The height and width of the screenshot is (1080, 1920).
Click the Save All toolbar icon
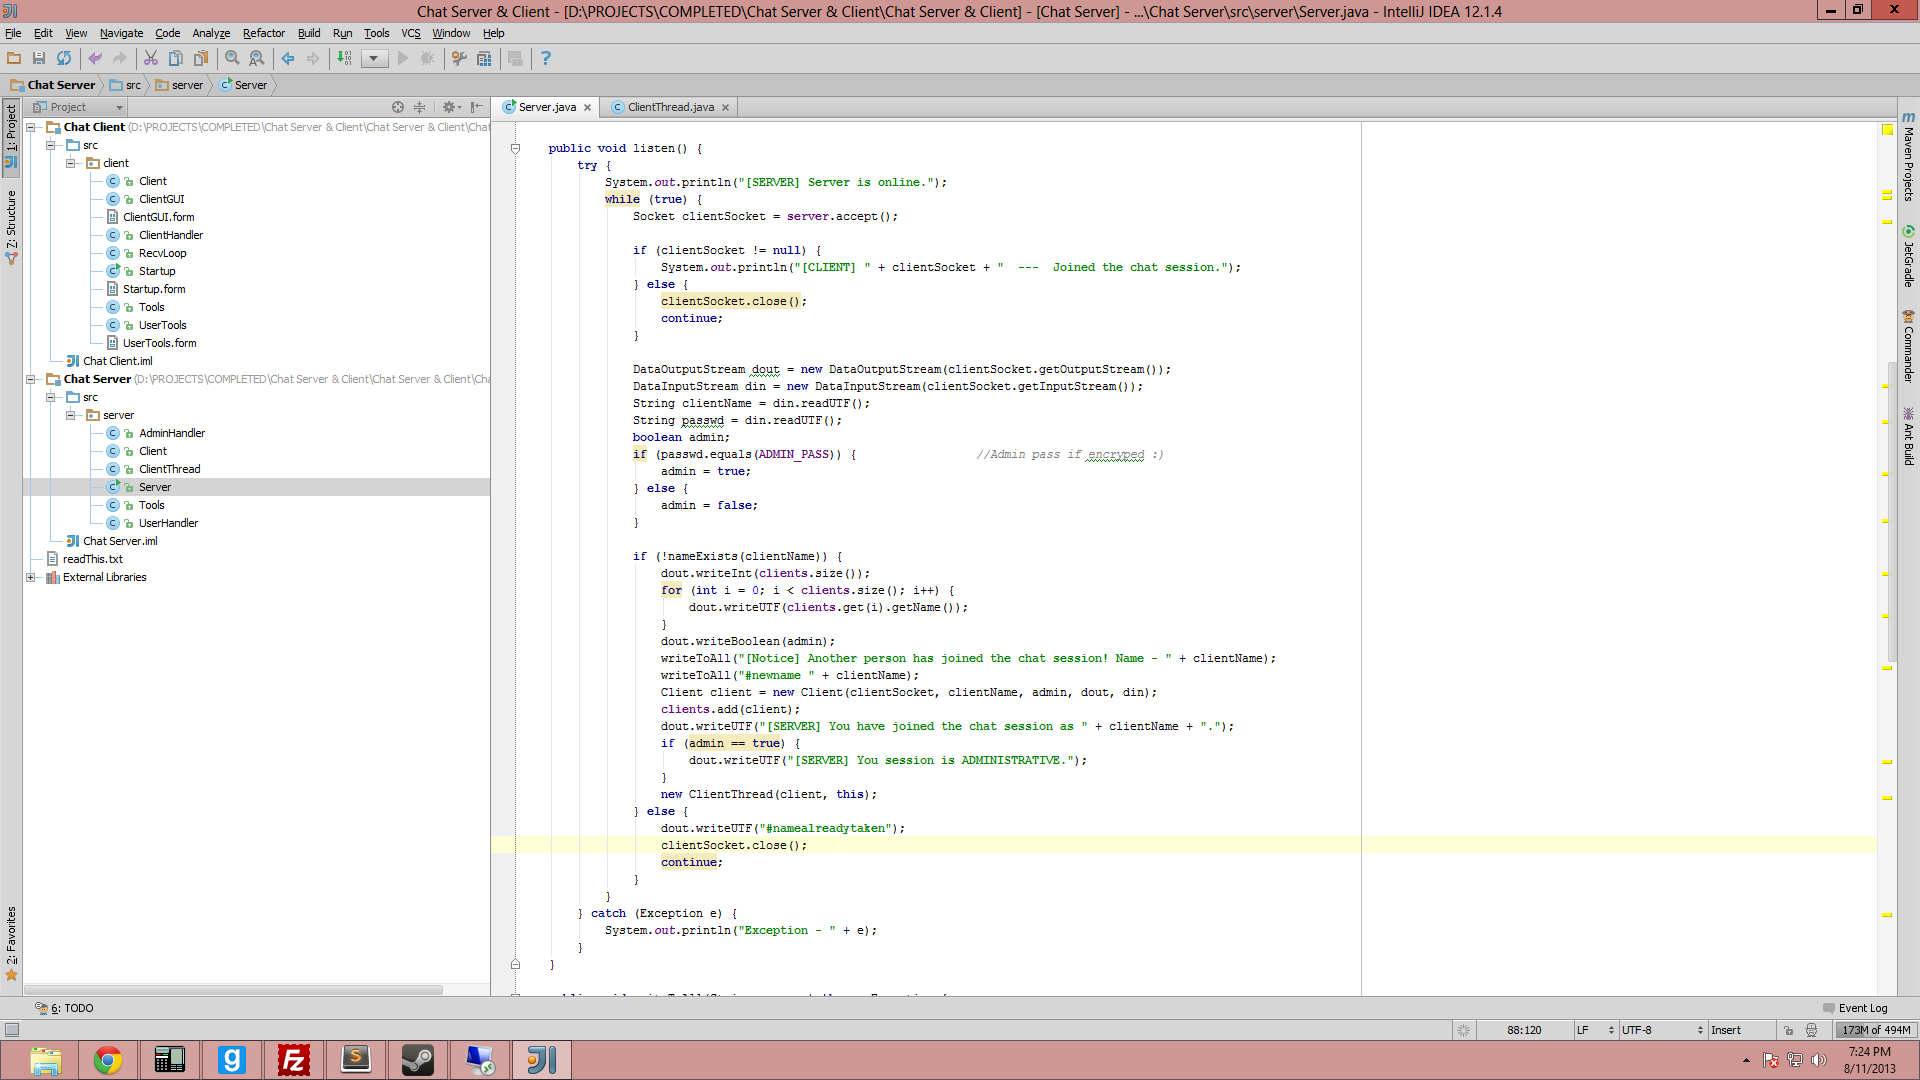39,58
